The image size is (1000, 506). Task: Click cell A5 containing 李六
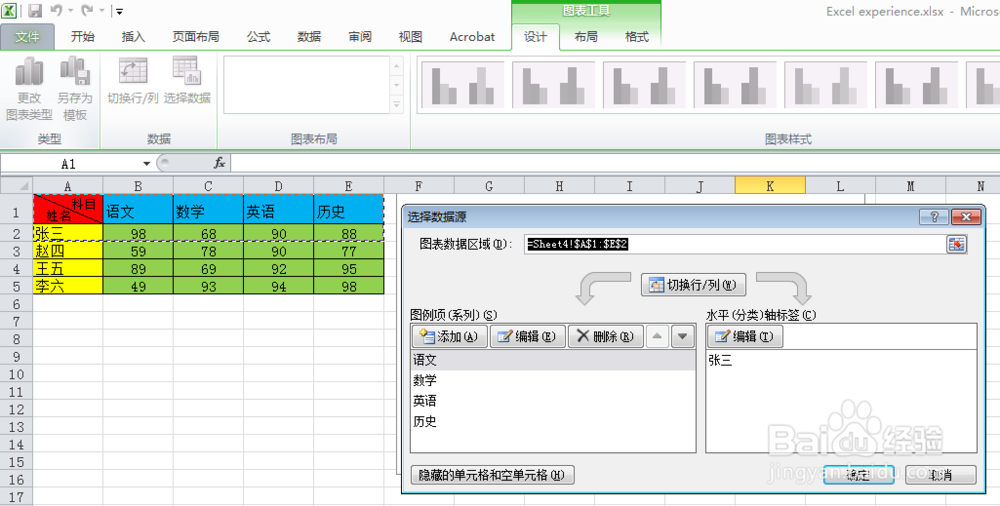point(68,286)
